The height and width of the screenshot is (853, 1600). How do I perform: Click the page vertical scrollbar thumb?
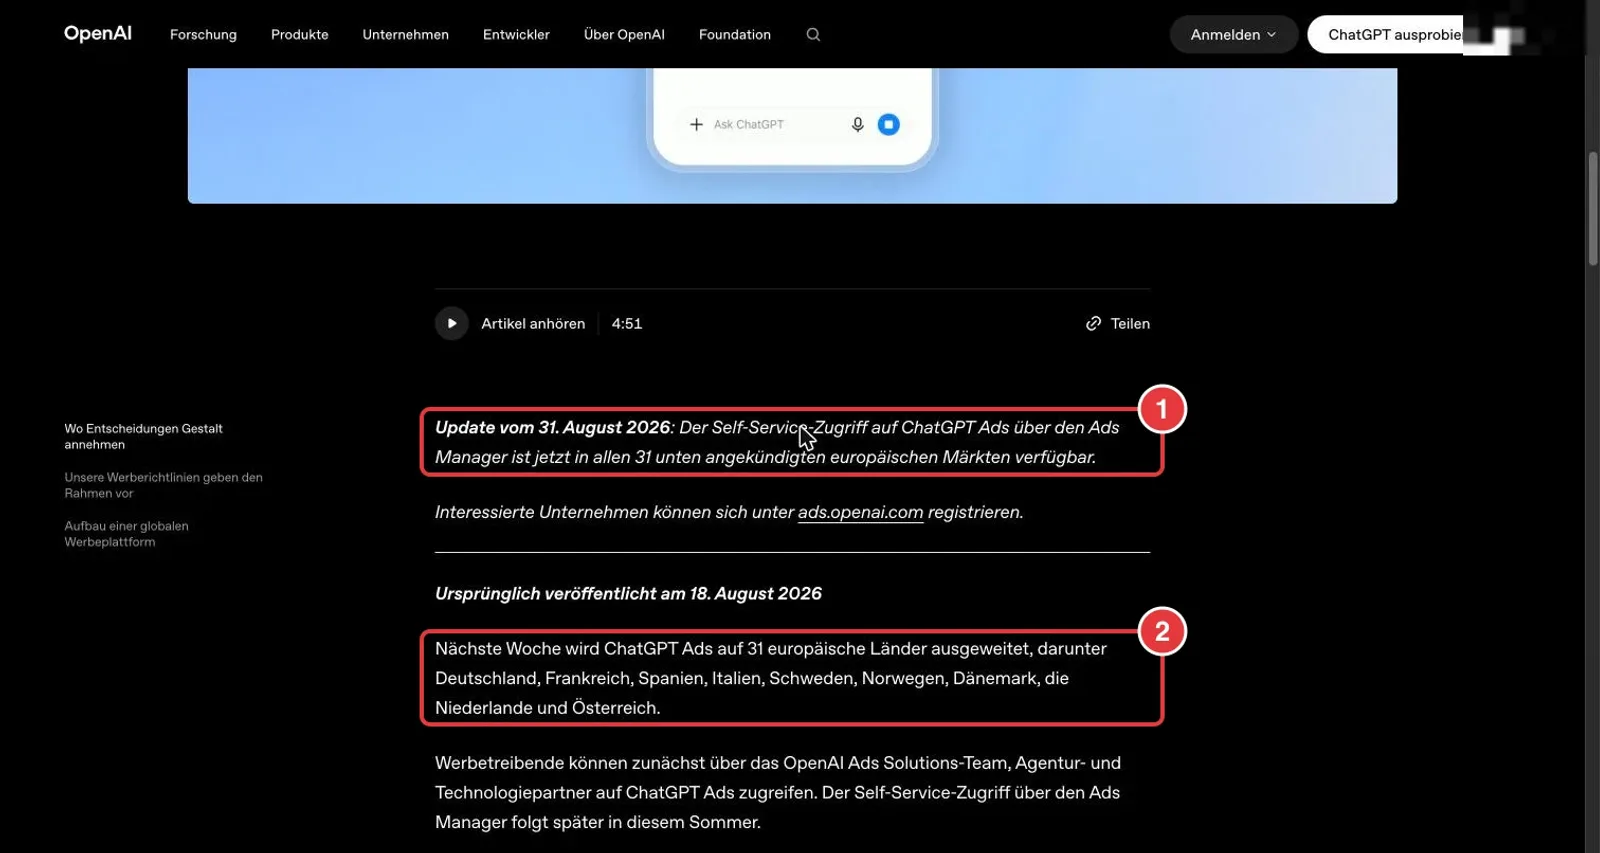click(1592, 208)
